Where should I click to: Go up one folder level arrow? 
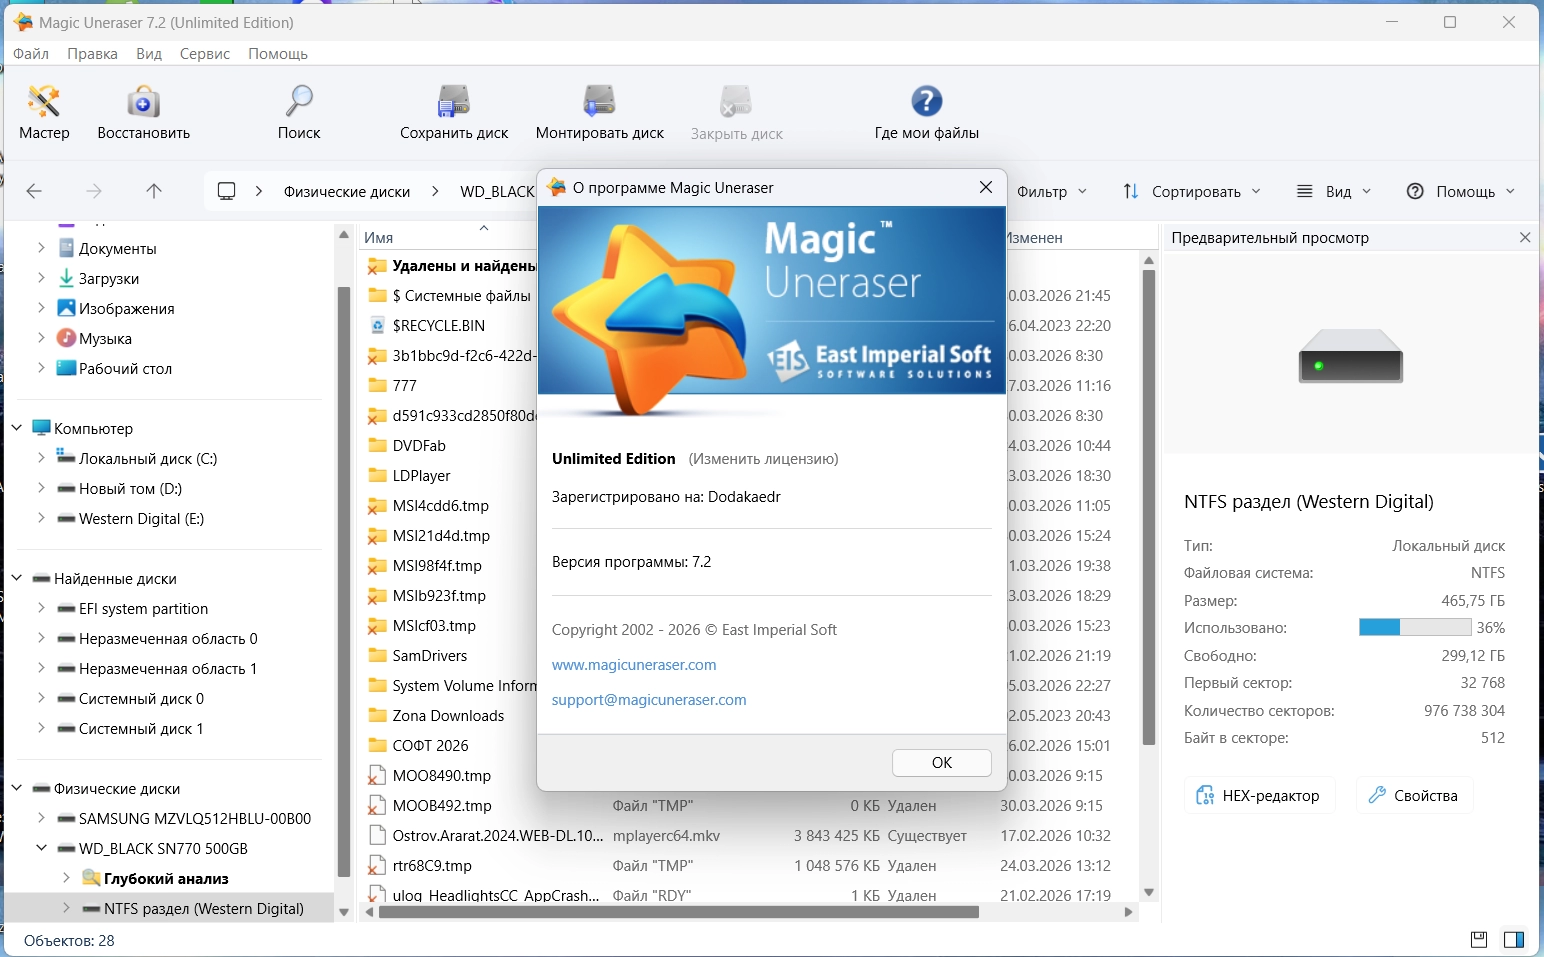tap(154, 191)
